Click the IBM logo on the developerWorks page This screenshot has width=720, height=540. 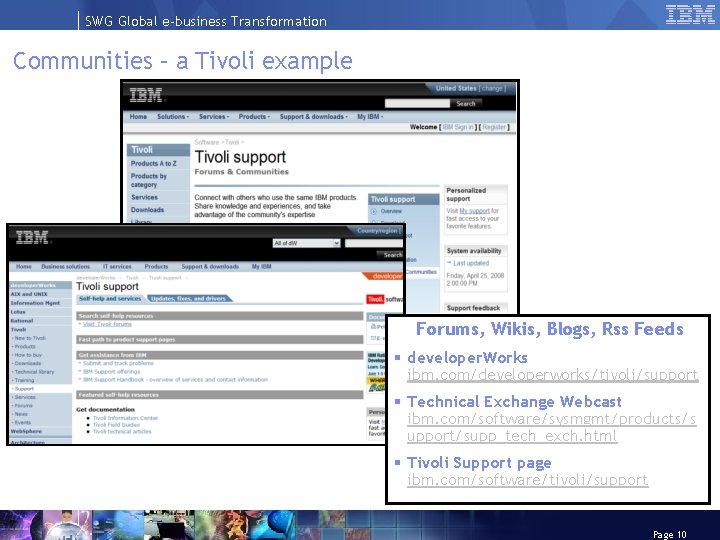[32, 237]
